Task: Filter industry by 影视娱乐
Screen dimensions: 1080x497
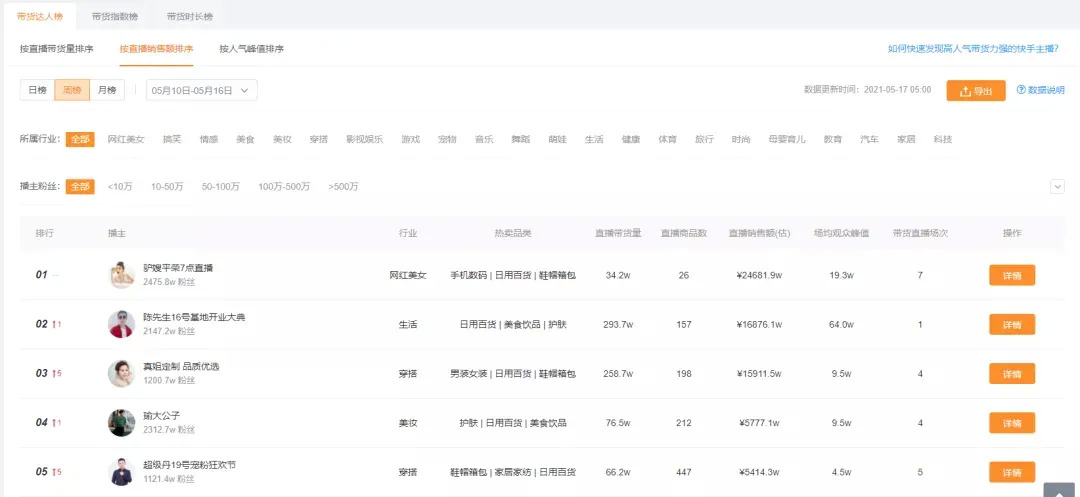Action: coord(365,139)
